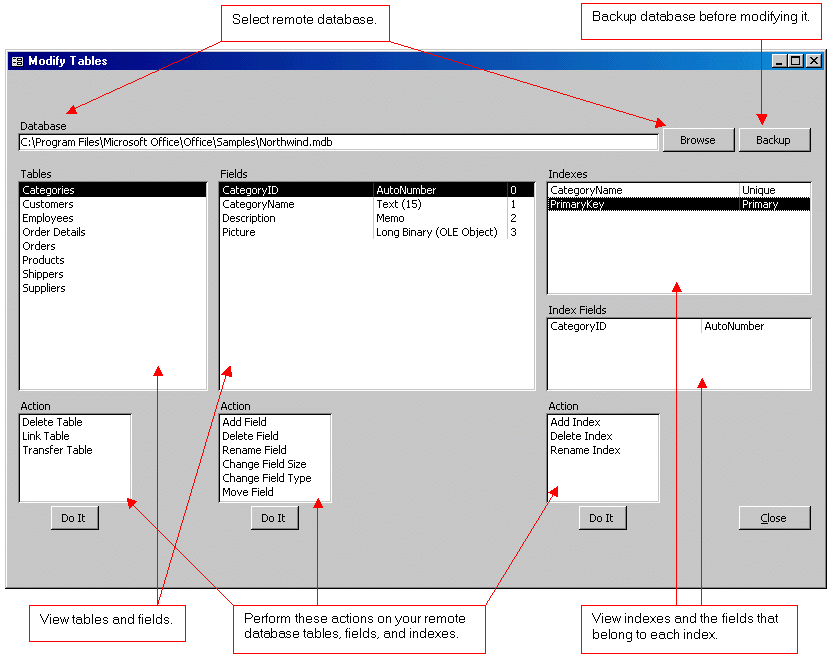Choose the Change Field Type action
Screen dimensions: 832x659
266,478
